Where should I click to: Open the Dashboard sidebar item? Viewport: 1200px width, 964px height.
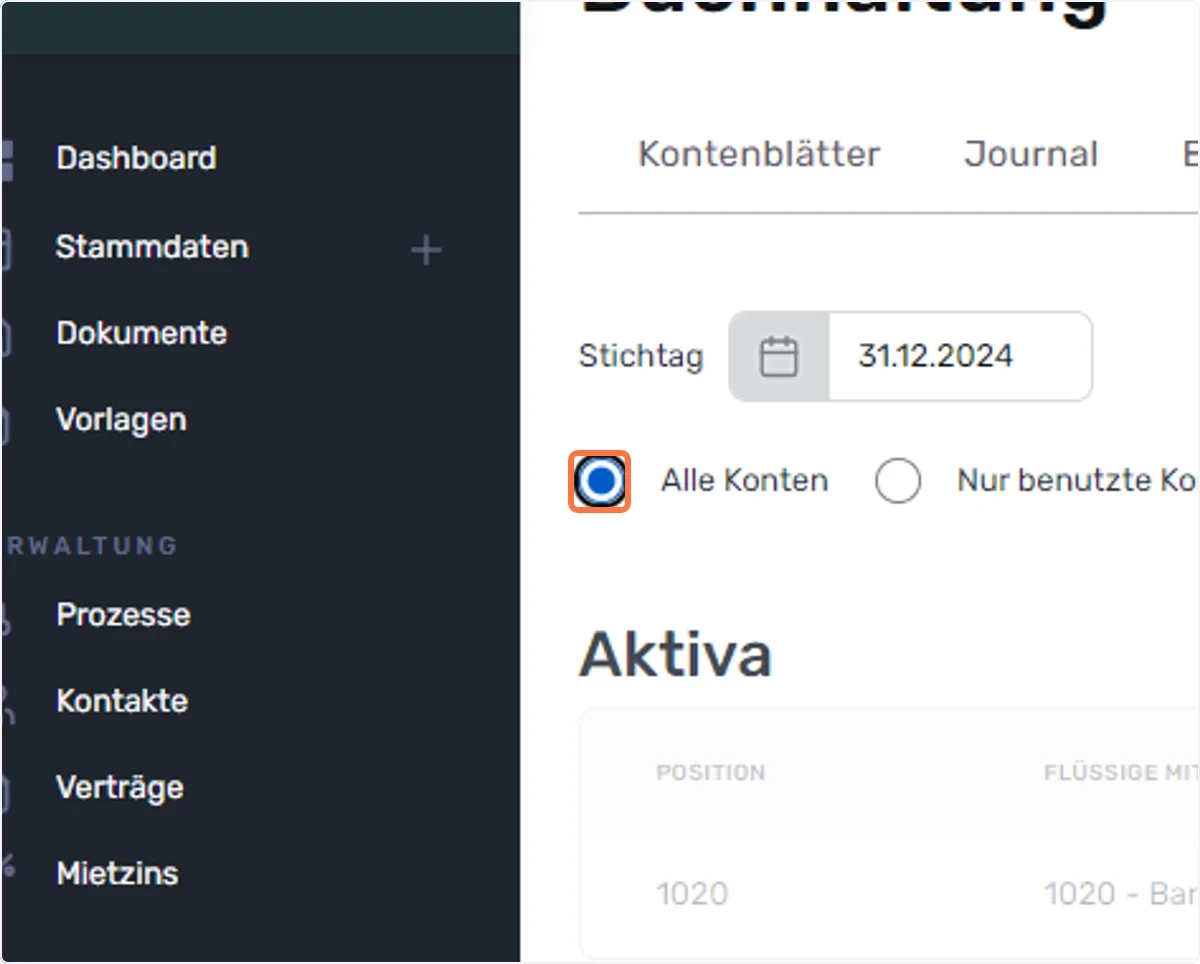pos(136,158)
